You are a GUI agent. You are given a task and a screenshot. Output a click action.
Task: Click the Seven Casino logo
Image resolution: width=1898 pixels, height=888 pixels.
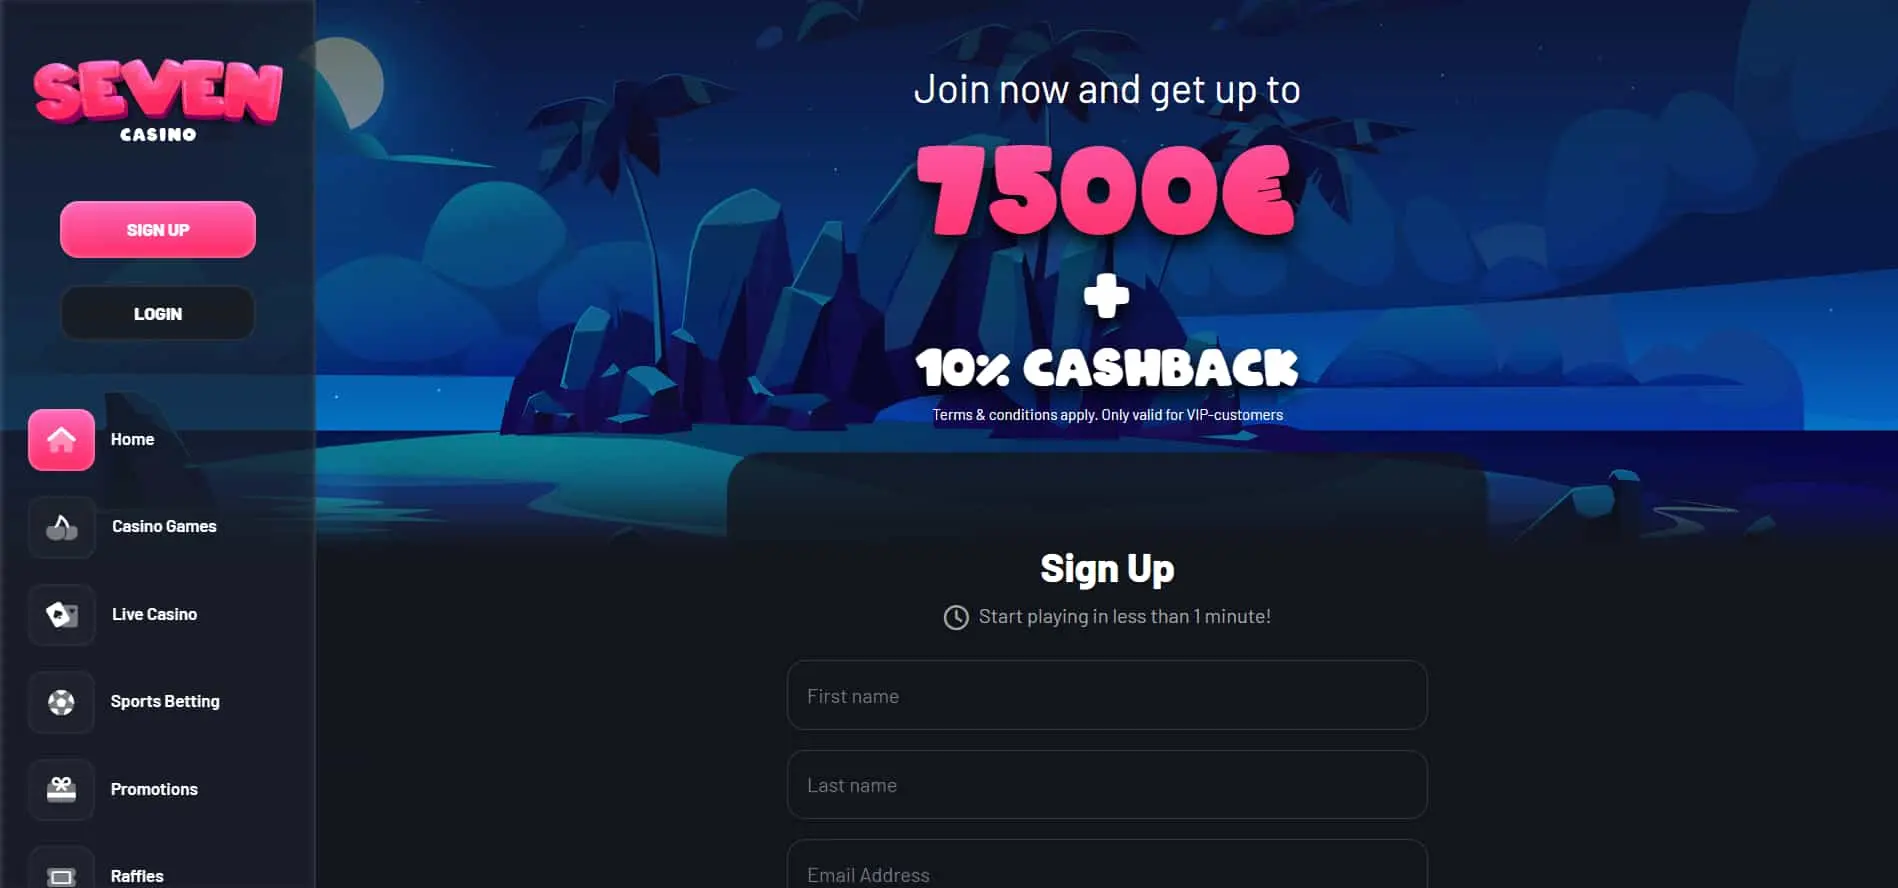point(158,102)
